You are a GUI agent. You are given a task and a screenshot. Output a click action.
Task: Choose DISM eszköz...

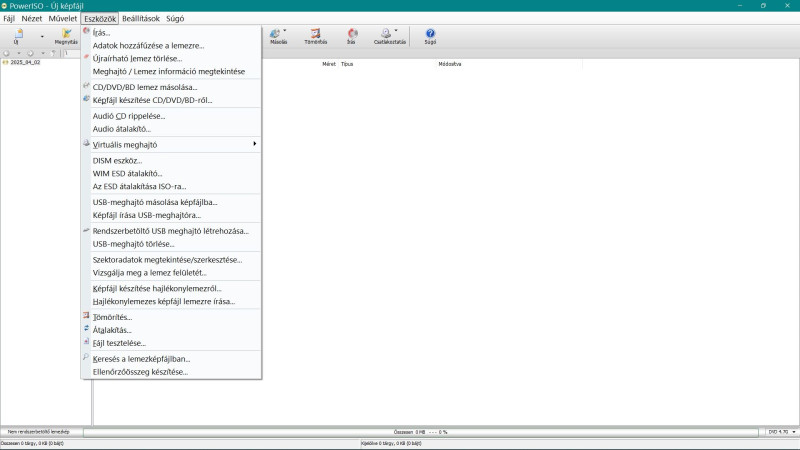click(x=171, y=161)
